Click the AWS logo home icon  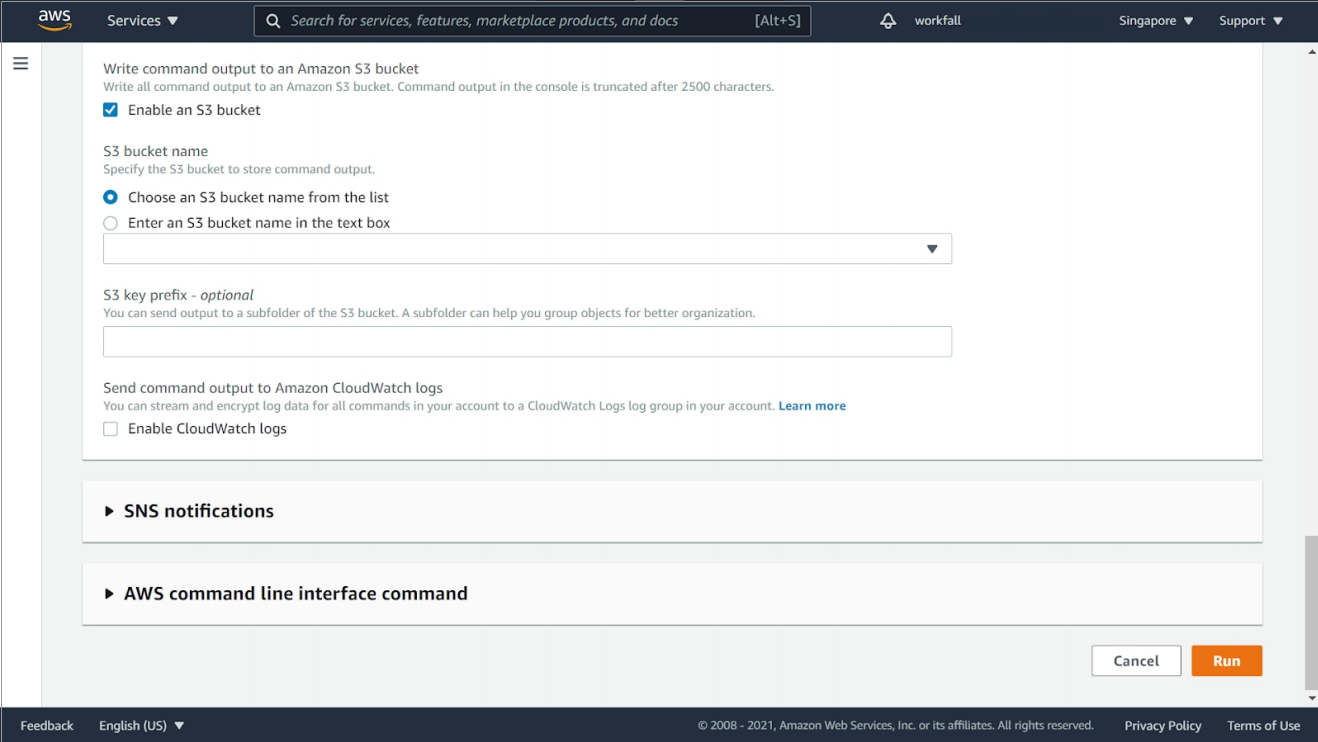tap(54, 20)
